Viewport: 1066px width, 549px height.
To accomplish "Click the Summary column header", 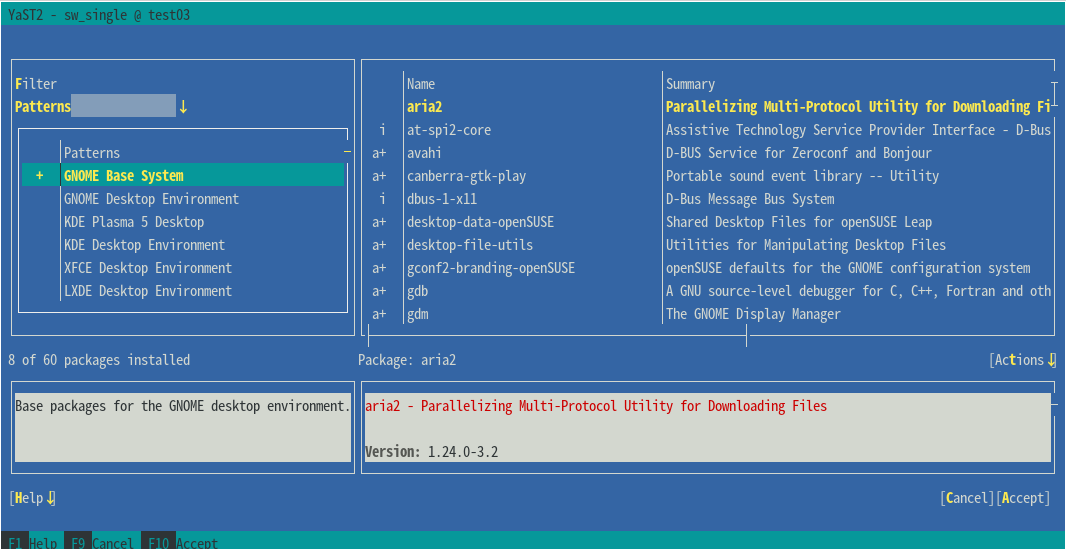I will pyautogui.click(x=690, y=84).
